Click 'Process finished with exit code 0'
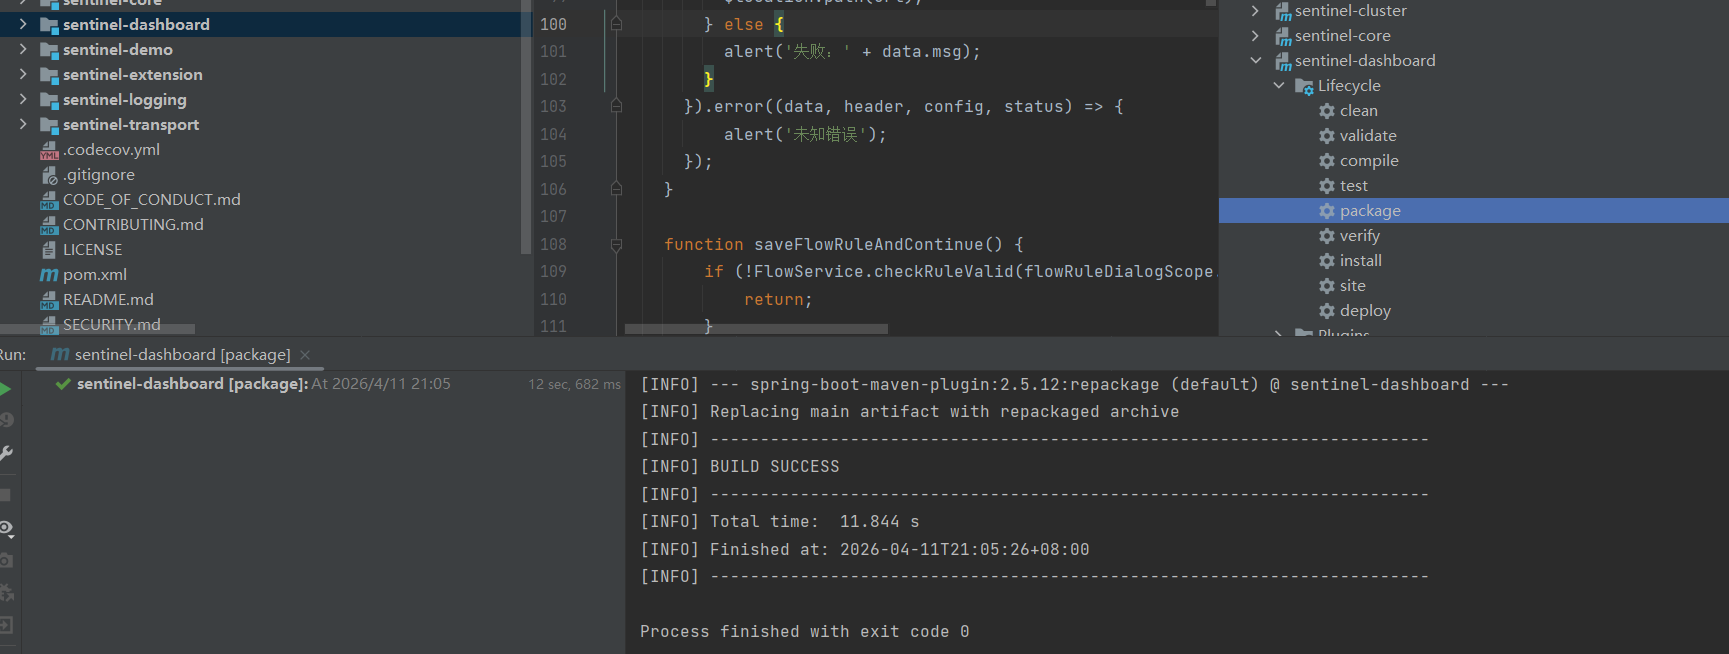Viewport: 1729px width, 654px height. (x=805, y=632)
